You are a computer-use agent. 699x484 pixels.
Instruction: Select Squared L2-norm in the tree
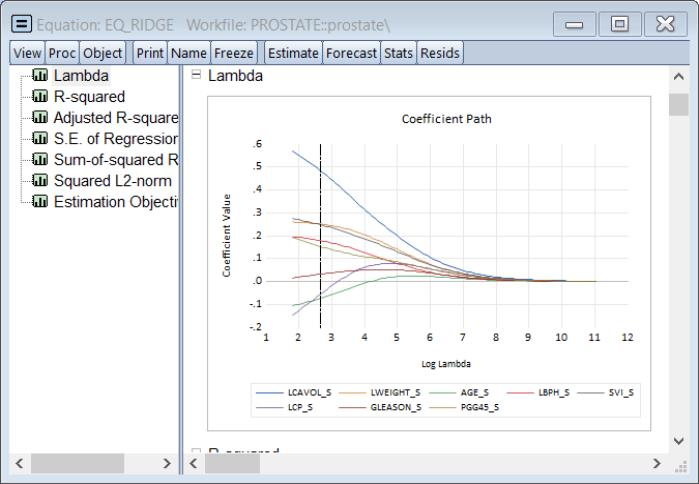pyautogui.click(x=112, y=181)
